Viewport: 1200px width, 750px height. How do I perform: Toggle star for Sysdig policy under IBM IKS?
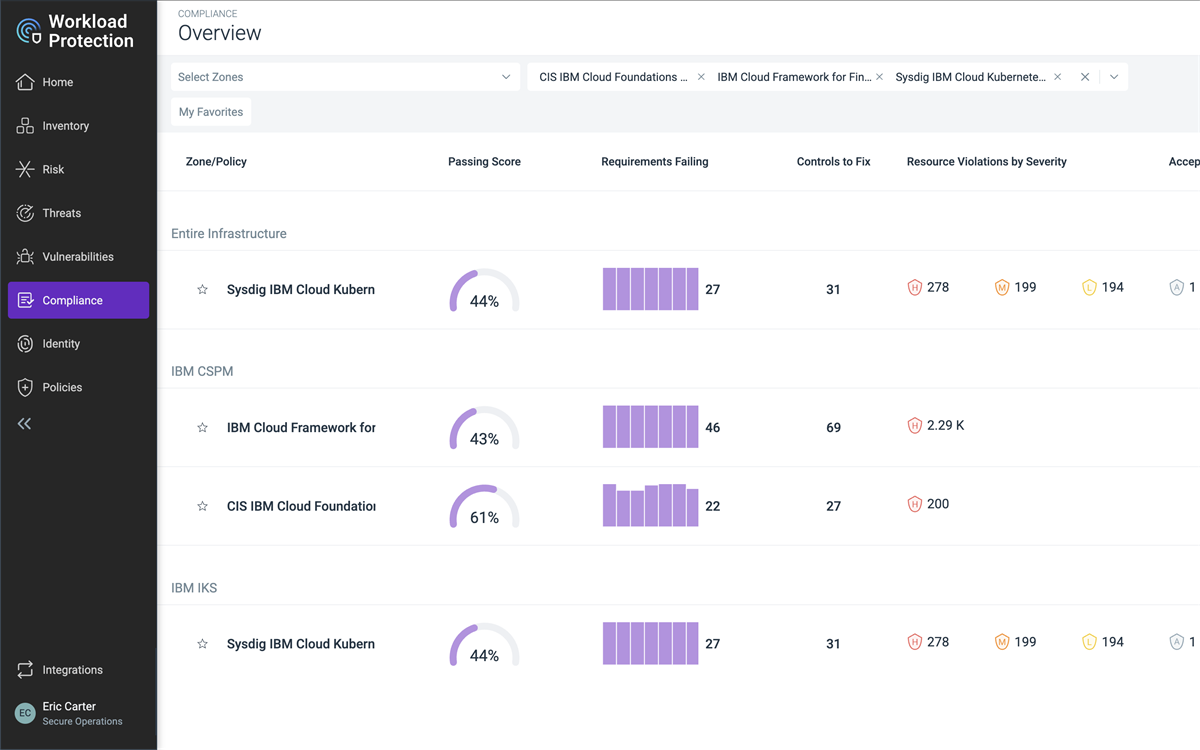click(202, 645)
